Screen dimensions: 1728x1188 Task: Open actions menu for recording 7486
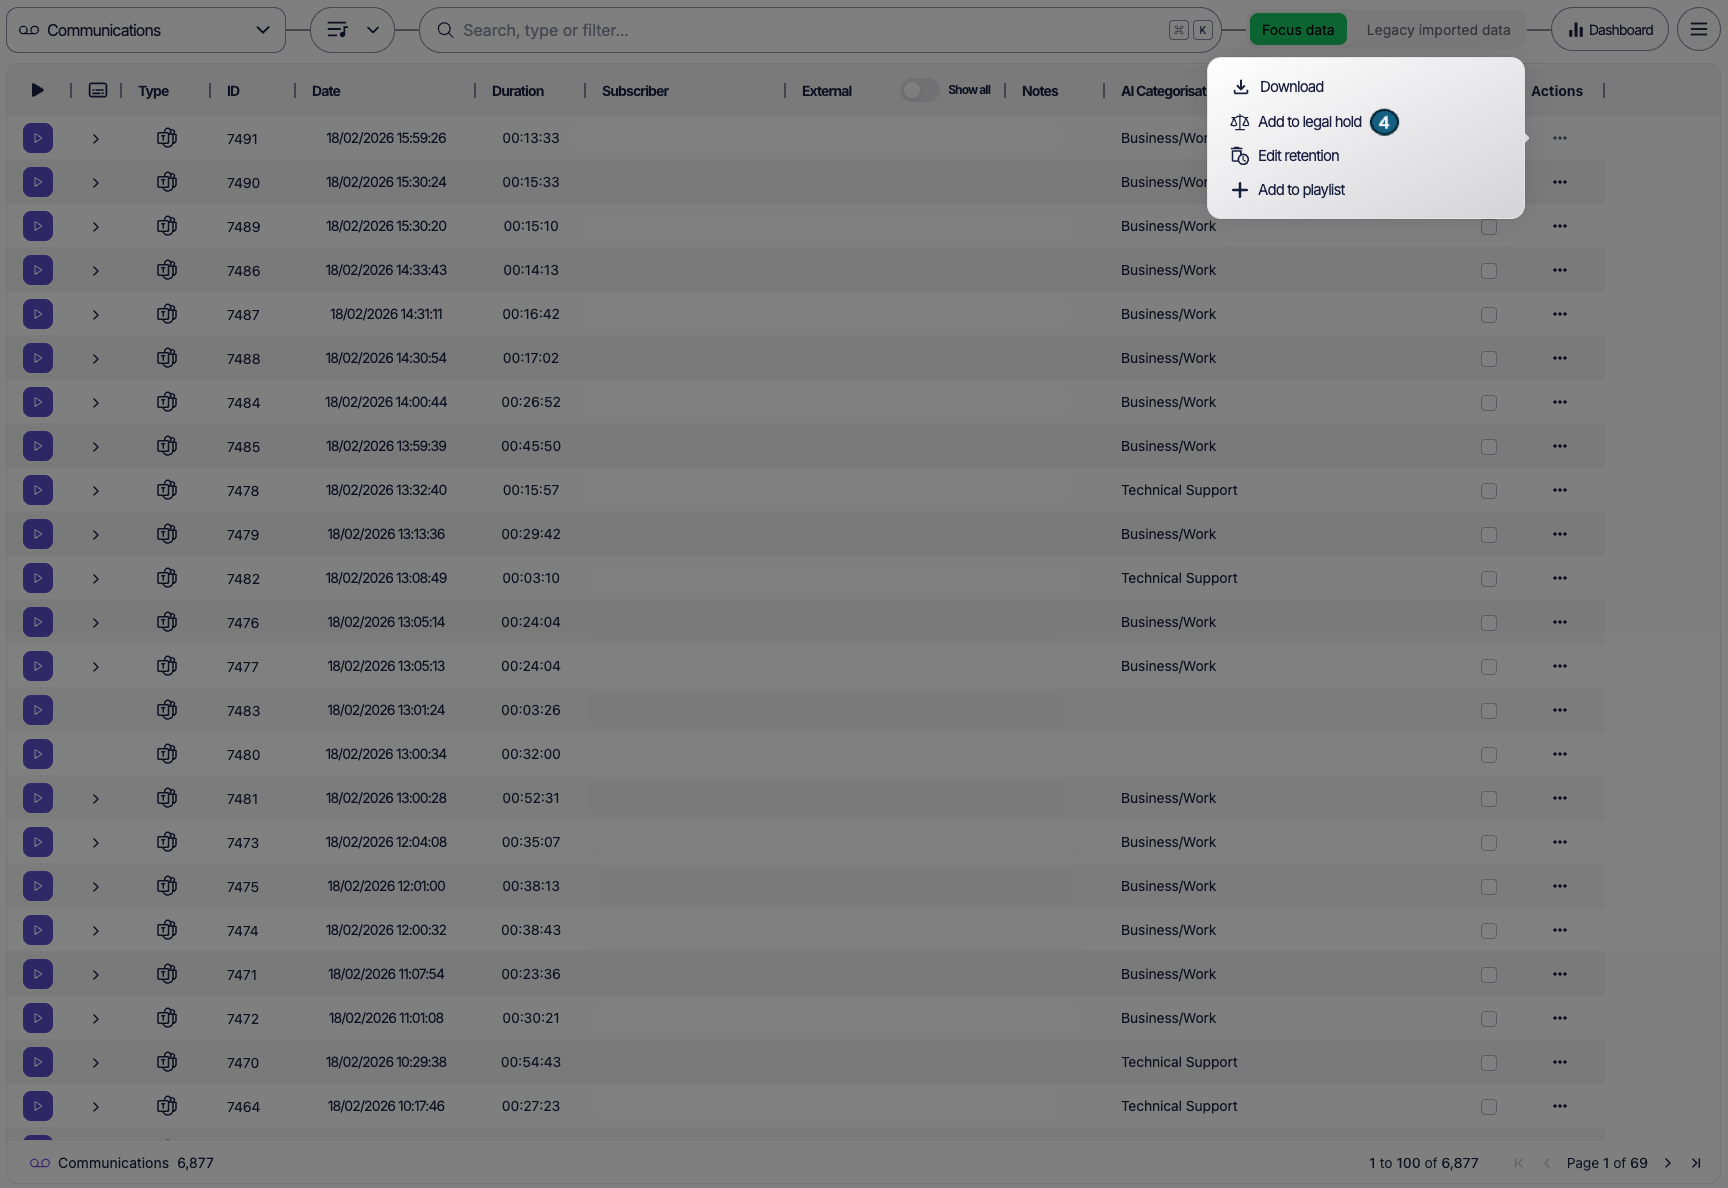point(1559,270)
